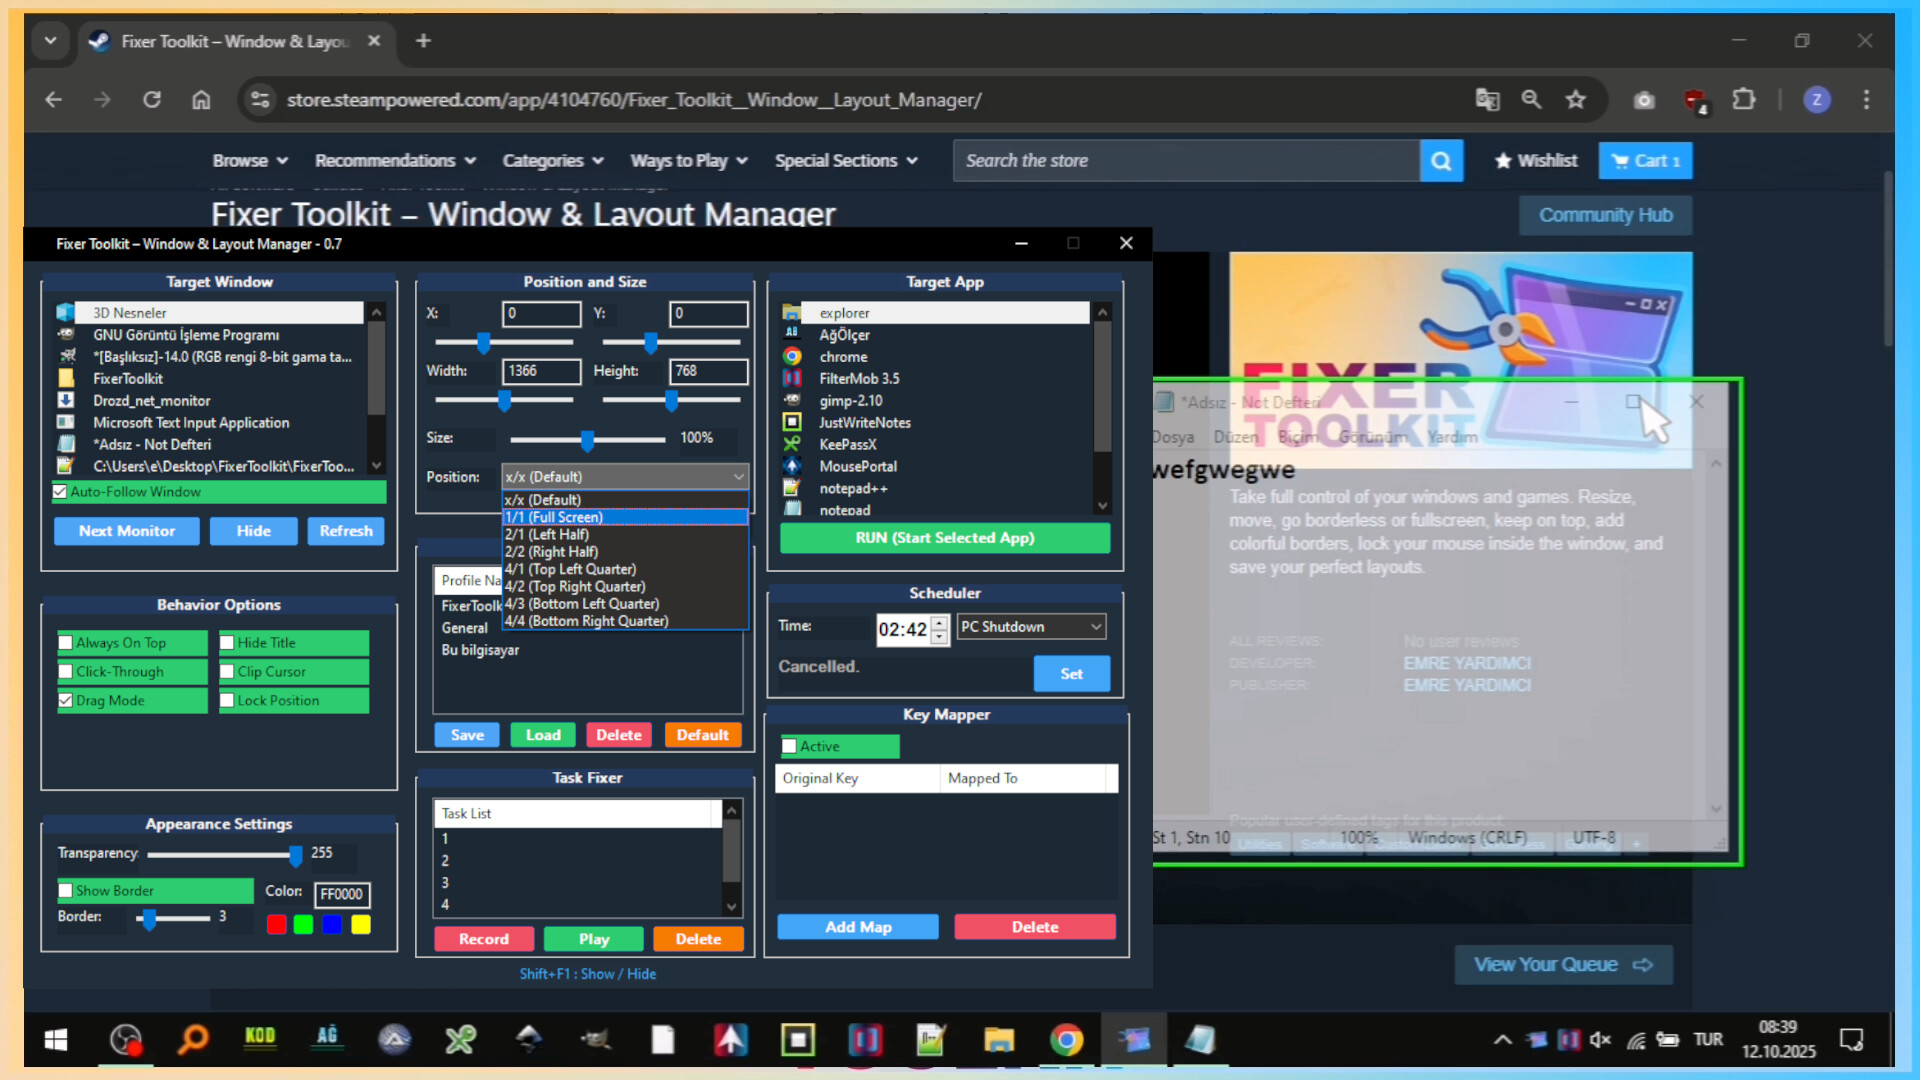This screenshot has width=1920, height=1080.
Task: Open browser extensions puzzle icon
Action: 1744,100
